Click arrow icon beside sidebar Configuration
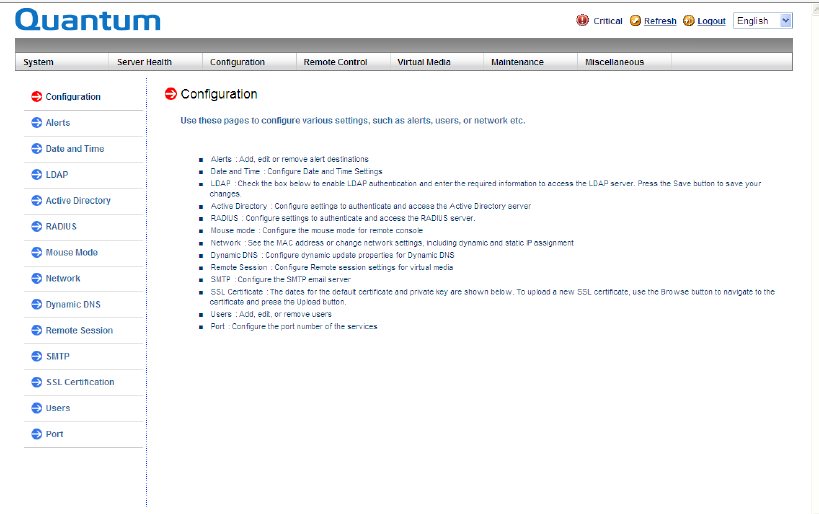The image size is (819, 514). point(37,97)
